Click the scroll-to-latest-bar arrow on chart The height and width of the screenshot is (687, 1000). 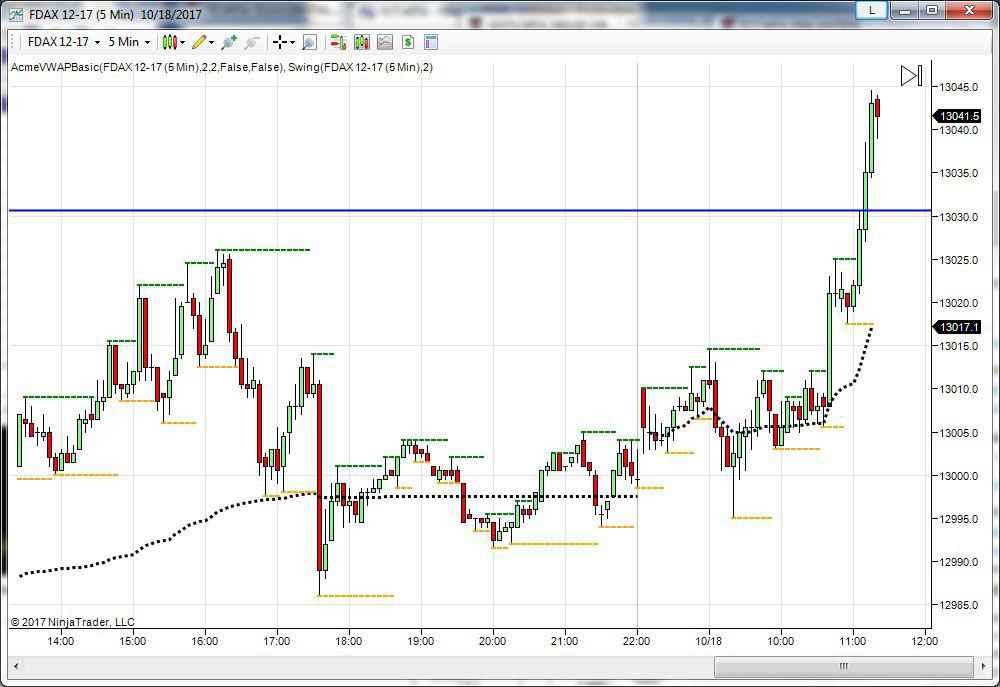pyautogui.click(x=910, y=76)
